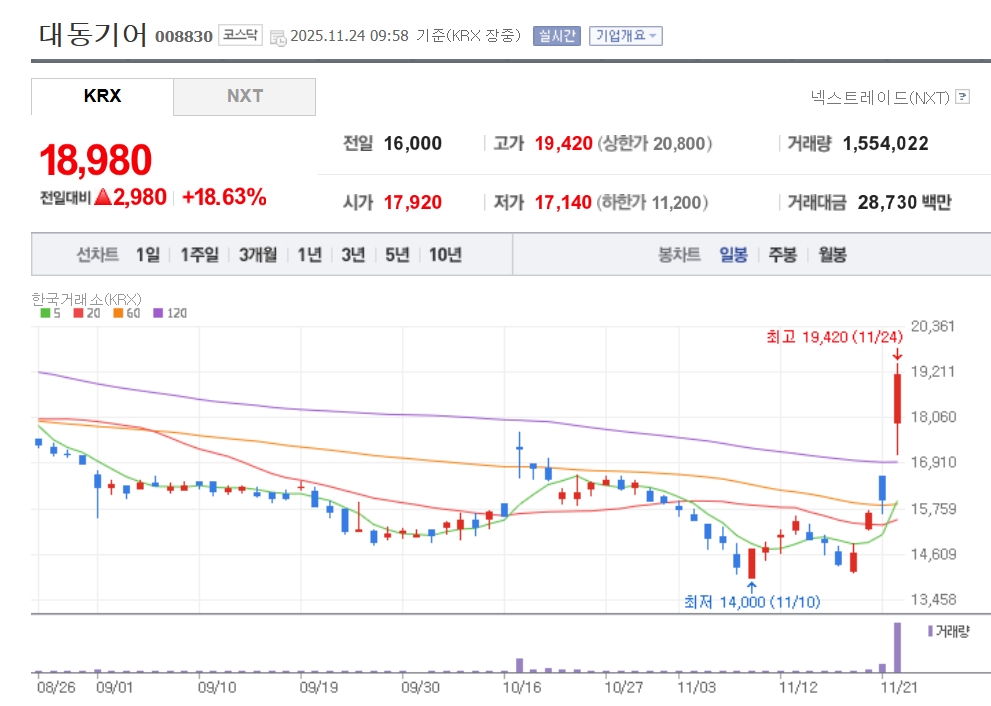Image resolution: width=991 pixels, height=706 pixels.
Task: Switch to the NXT exchange tab
Action: tap(245, 96)
